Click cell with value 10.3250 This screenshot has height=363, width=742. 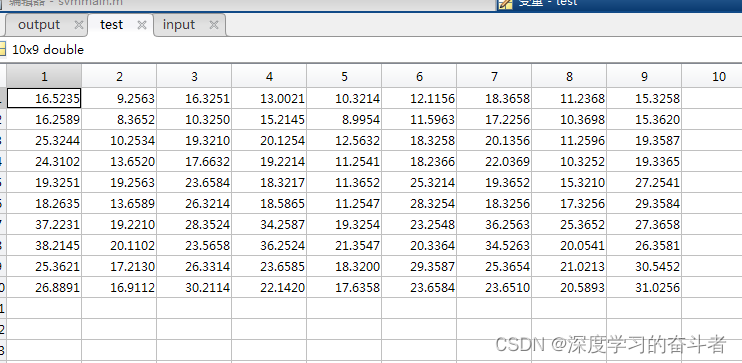pyautogui.click(x=194, y=119)
